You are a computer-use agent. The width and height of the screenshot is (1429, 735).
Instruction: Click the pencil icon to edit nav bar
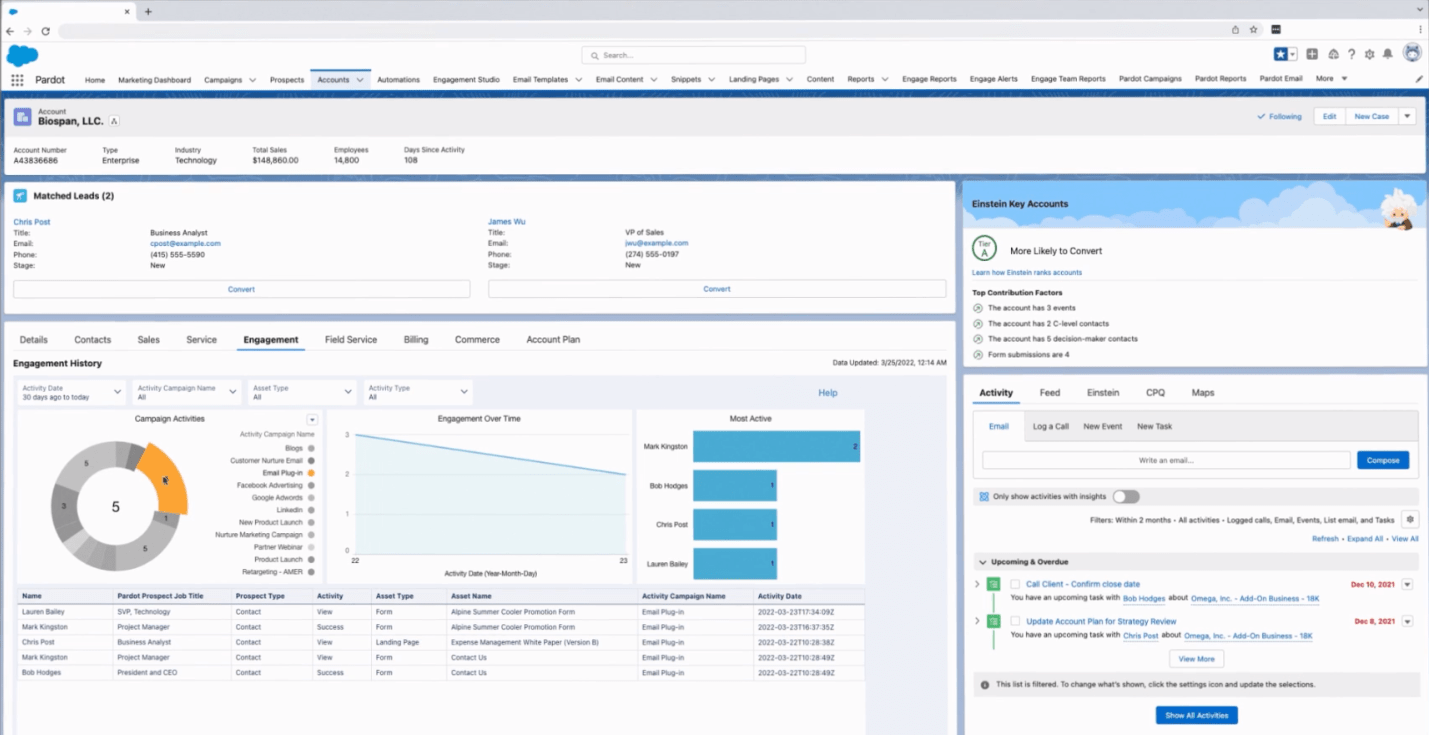(1419, 79)
